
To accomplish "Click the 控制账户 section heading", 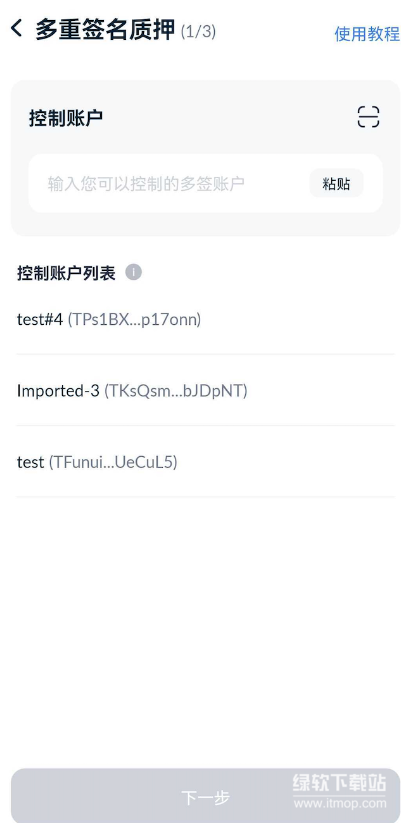I will (66, 118).
